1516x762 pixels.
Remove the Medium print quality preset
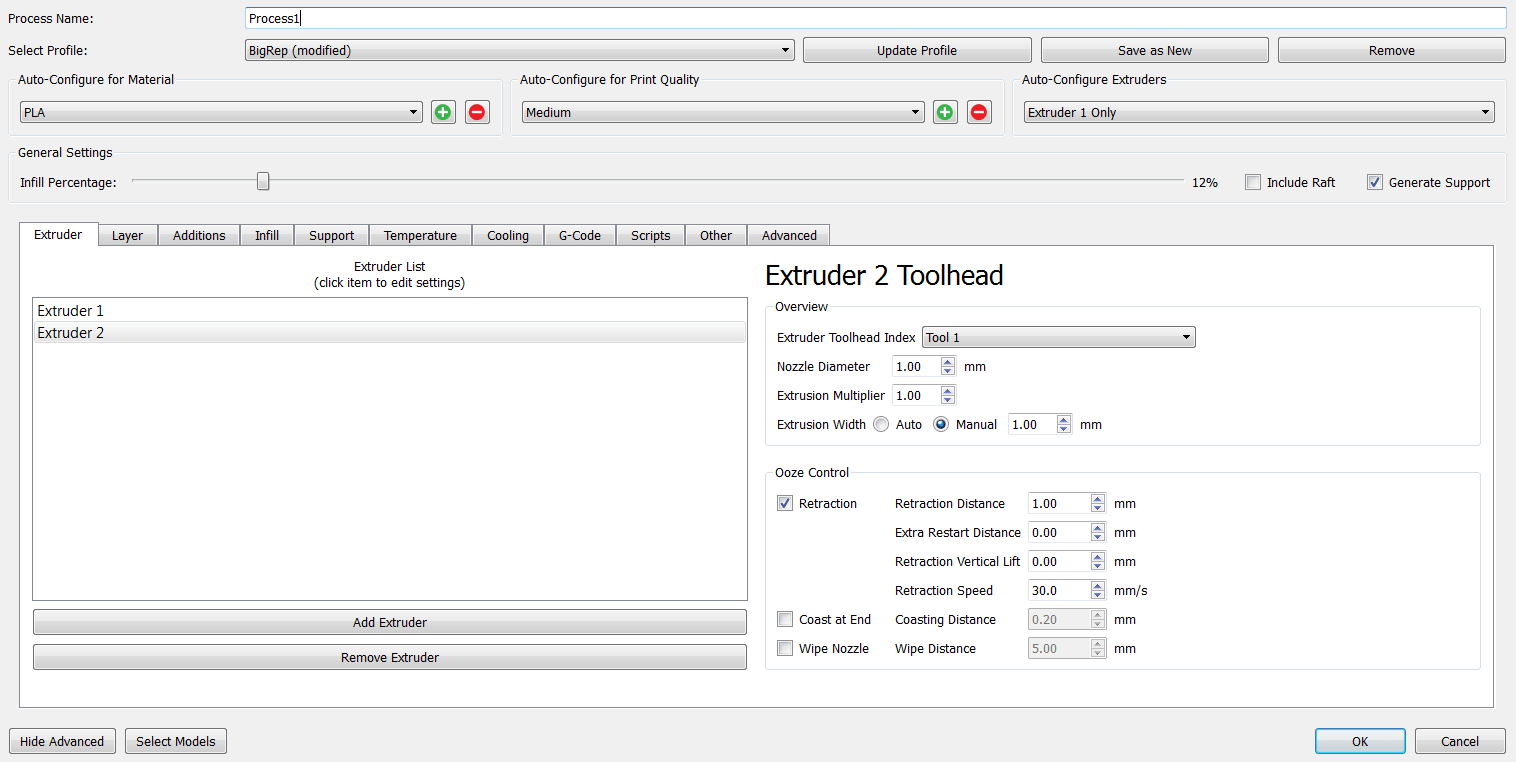click(x=979, y=112)
